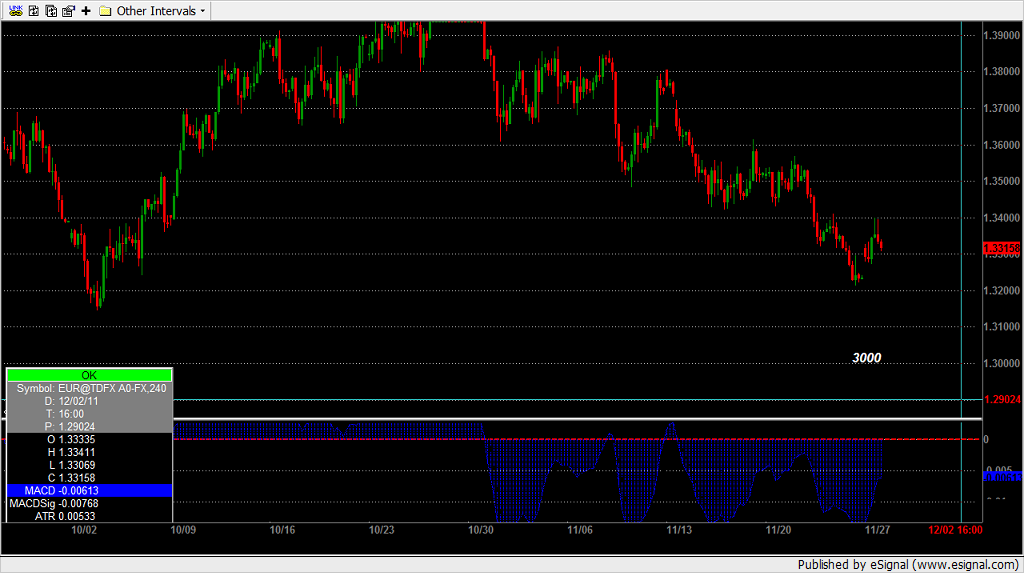Select the D: 12/02/11 date row

(89, 401)
